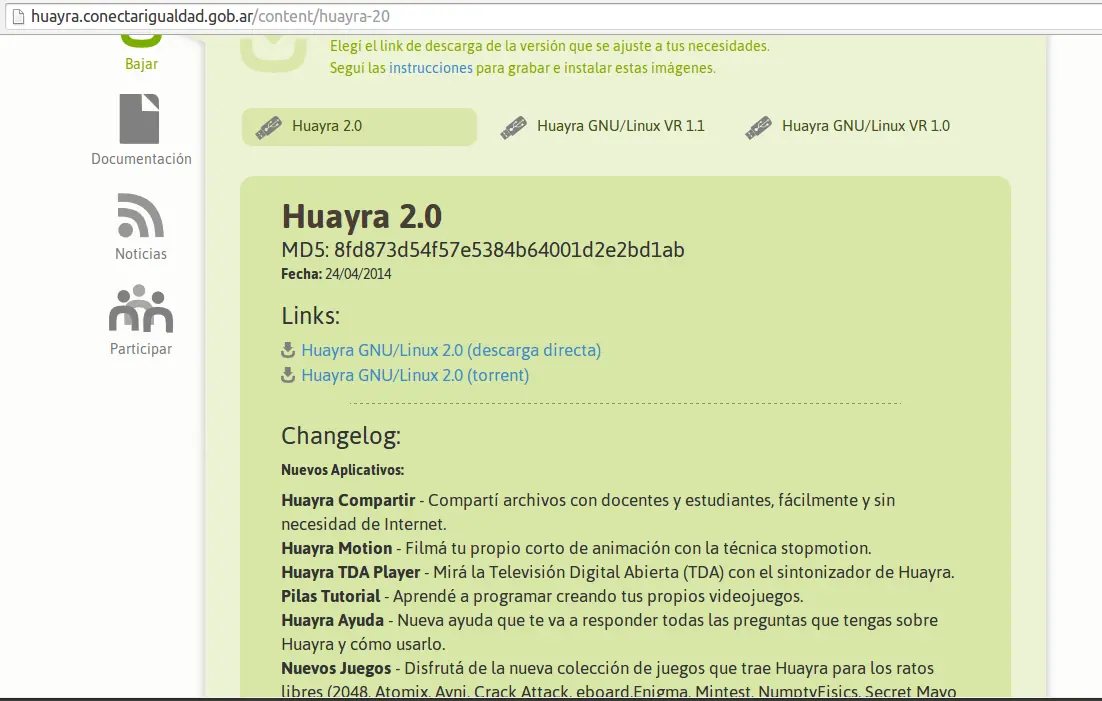
Task: Click the Nuevos Aplicativos subheading
Action: [342, 470]
